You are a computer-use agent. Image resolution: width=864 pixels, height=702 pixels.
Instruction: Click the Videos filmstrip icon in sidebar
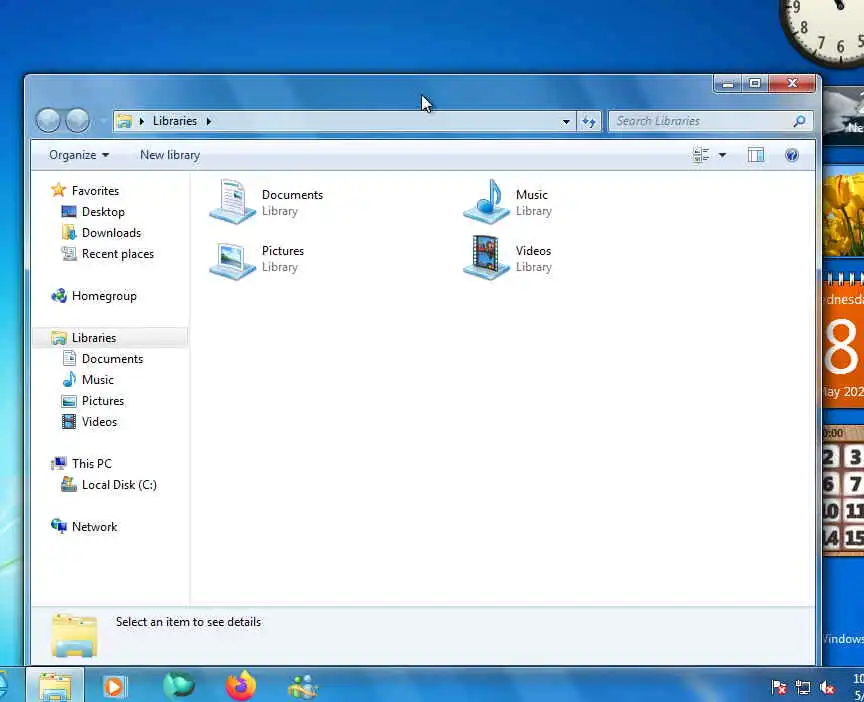[69, 422]
